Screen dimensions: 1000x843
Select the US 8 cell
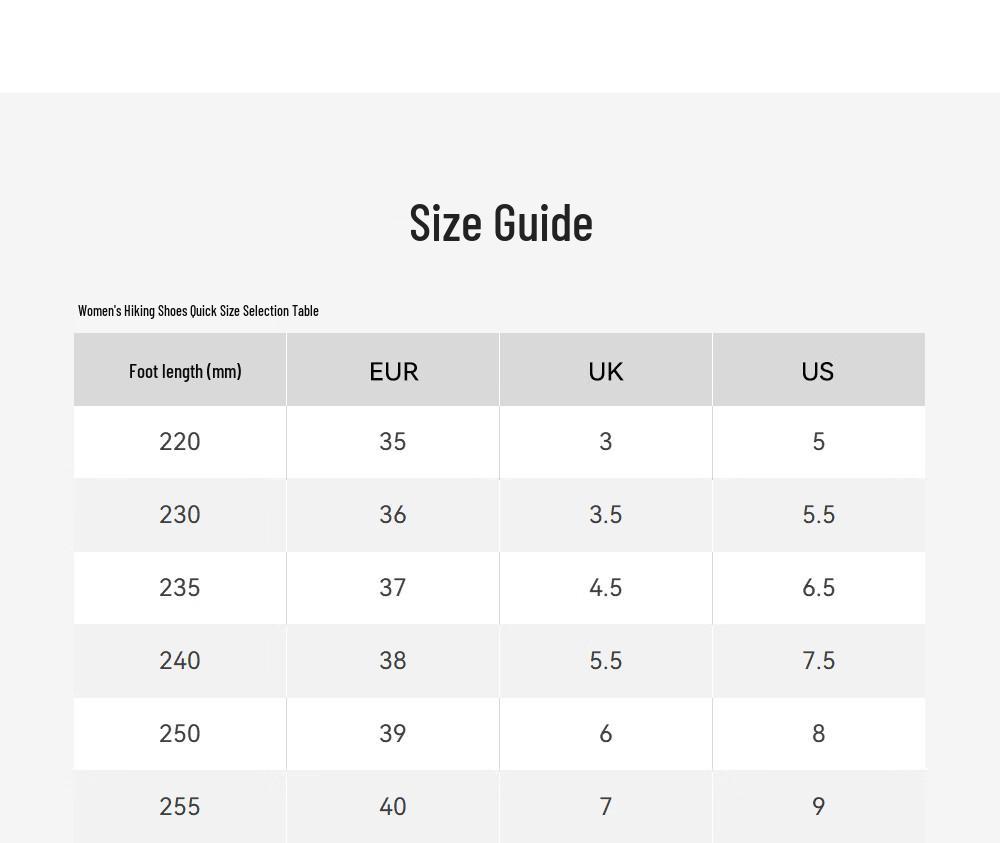819,734
